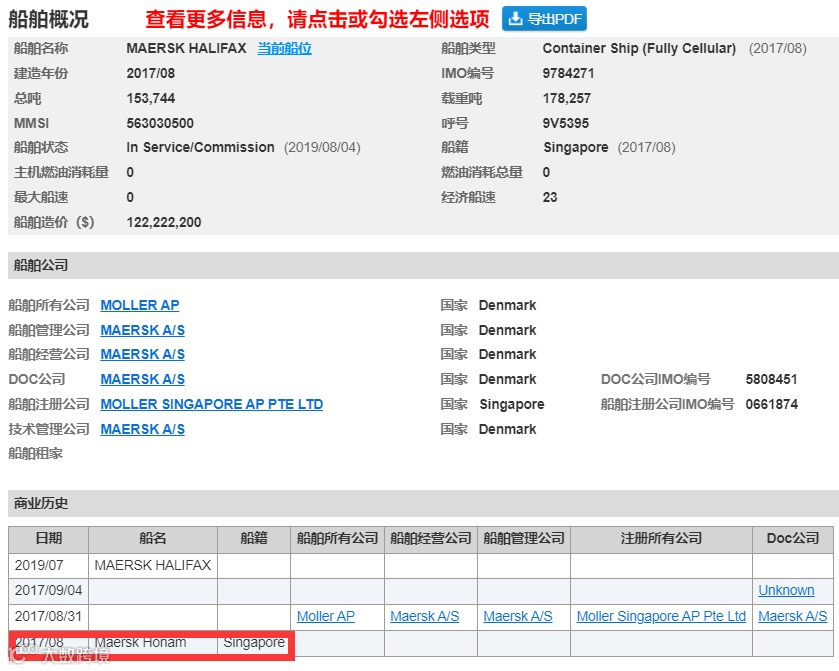Click the 导出PDF export button

click(544, 19)
